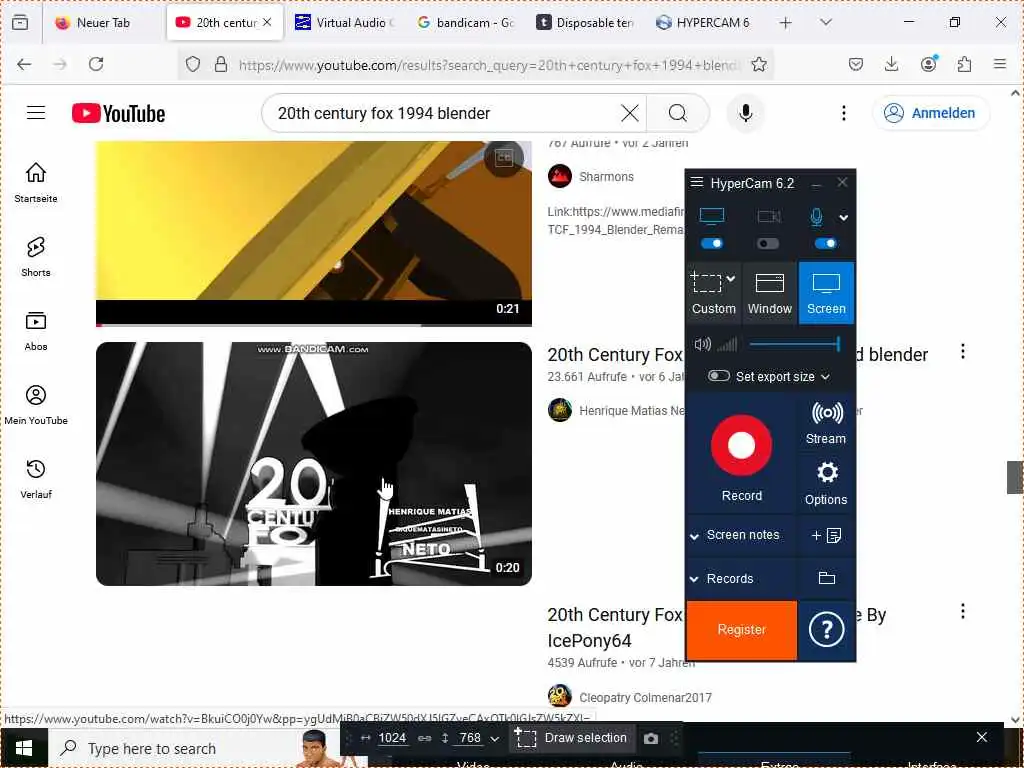Open the capture size preset dropdown

pyautogui.click(x=494, y=739)
